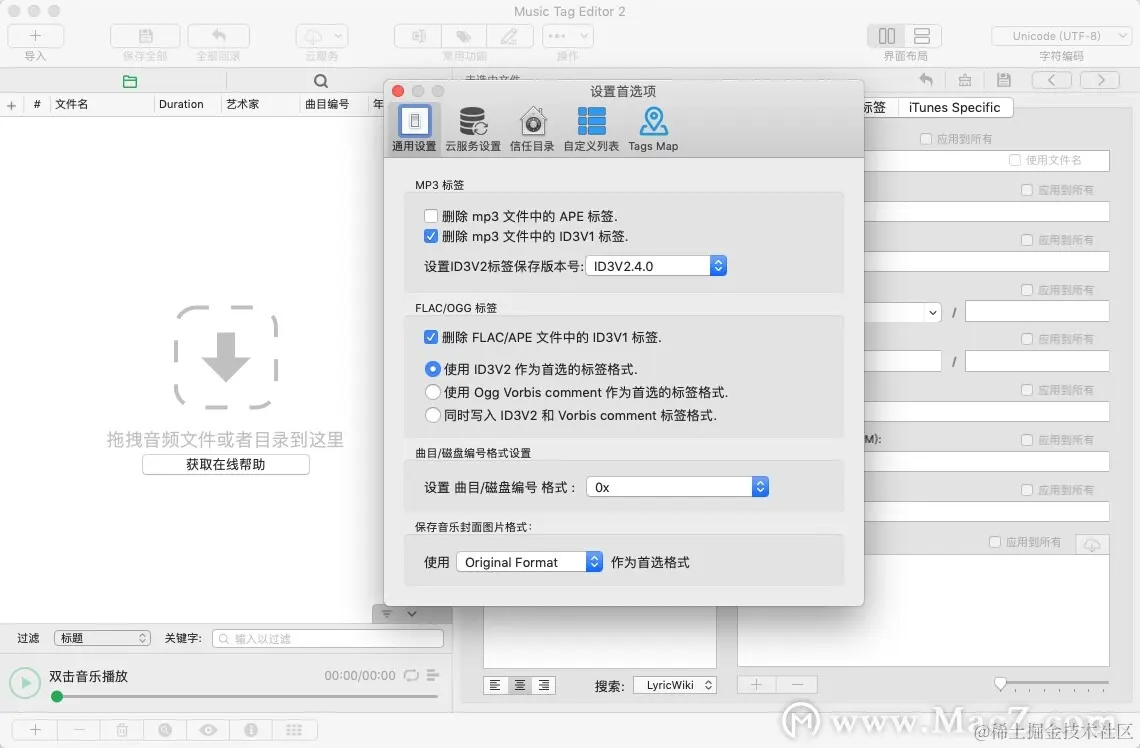The image size is (1140, 748).
Task: Open Tags Map preferences pane
Action: pos(653,129)
